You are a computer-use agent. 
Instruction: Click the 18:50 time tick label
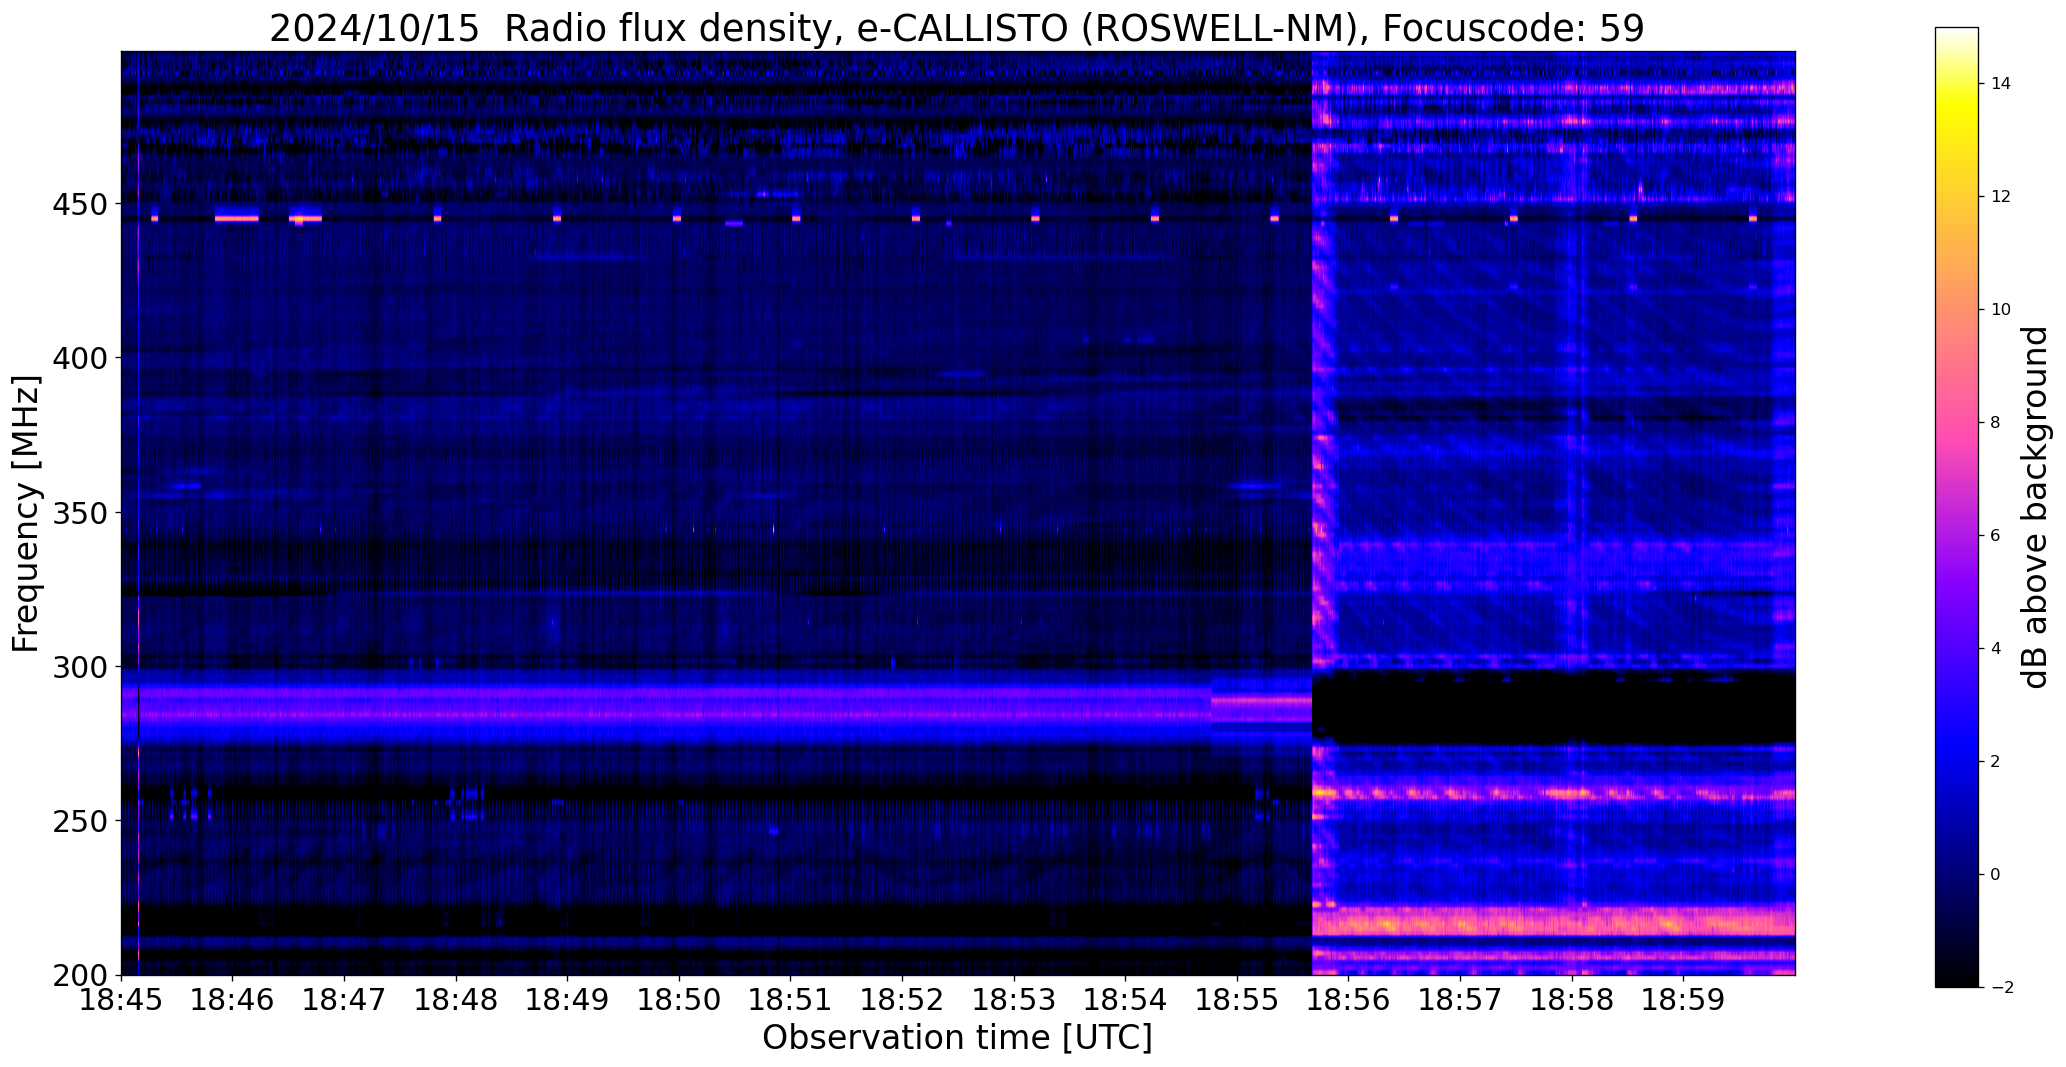click(680, 1000)
